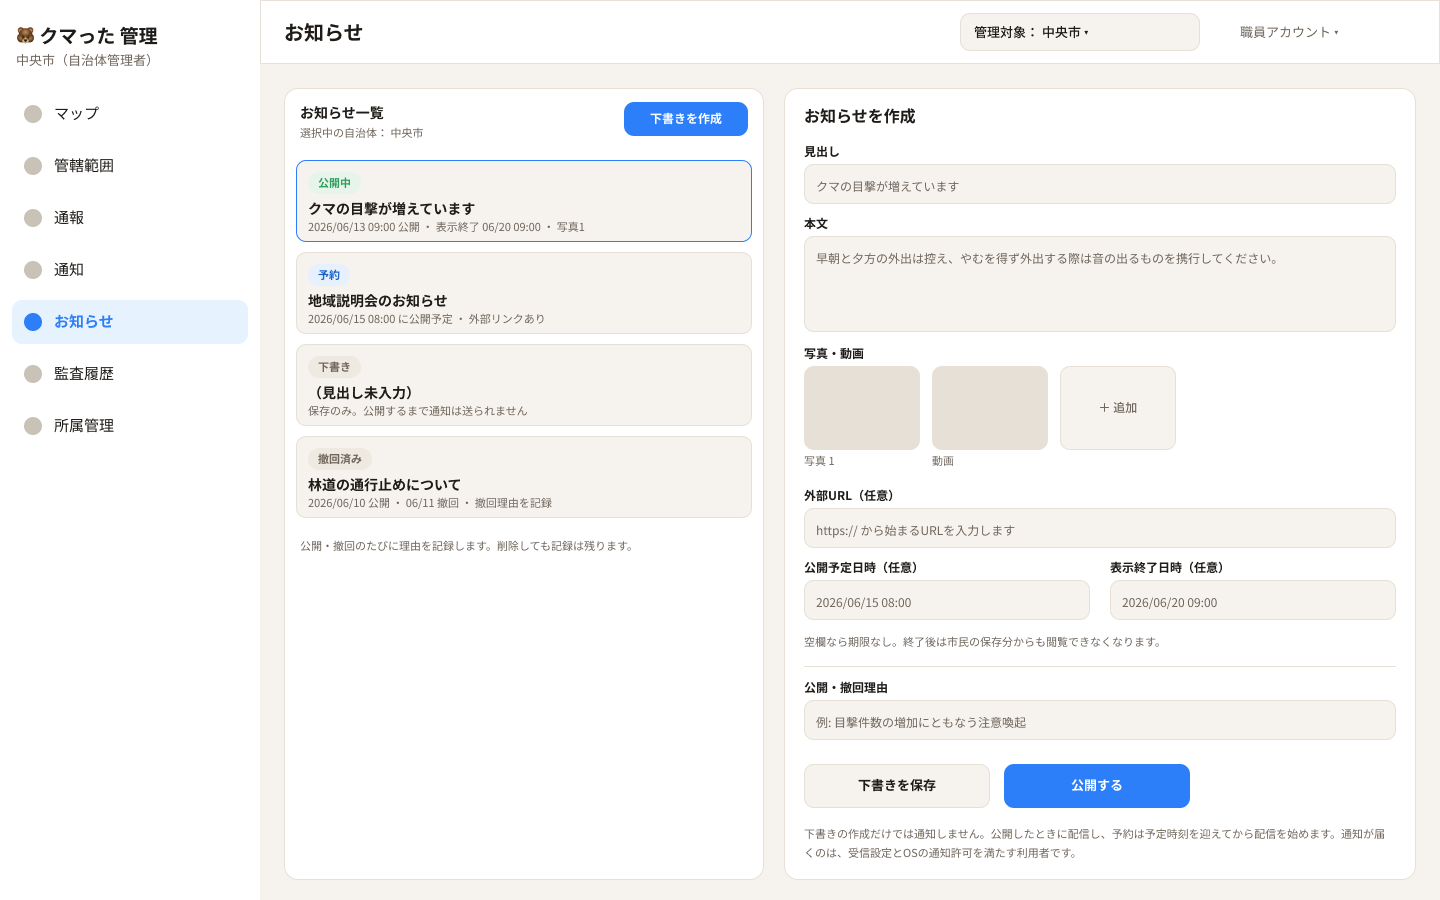The image size is (1440, 900).
Task: Click the 撤回済み status badge
Action: pyautogui.click(x=340, y=459)
